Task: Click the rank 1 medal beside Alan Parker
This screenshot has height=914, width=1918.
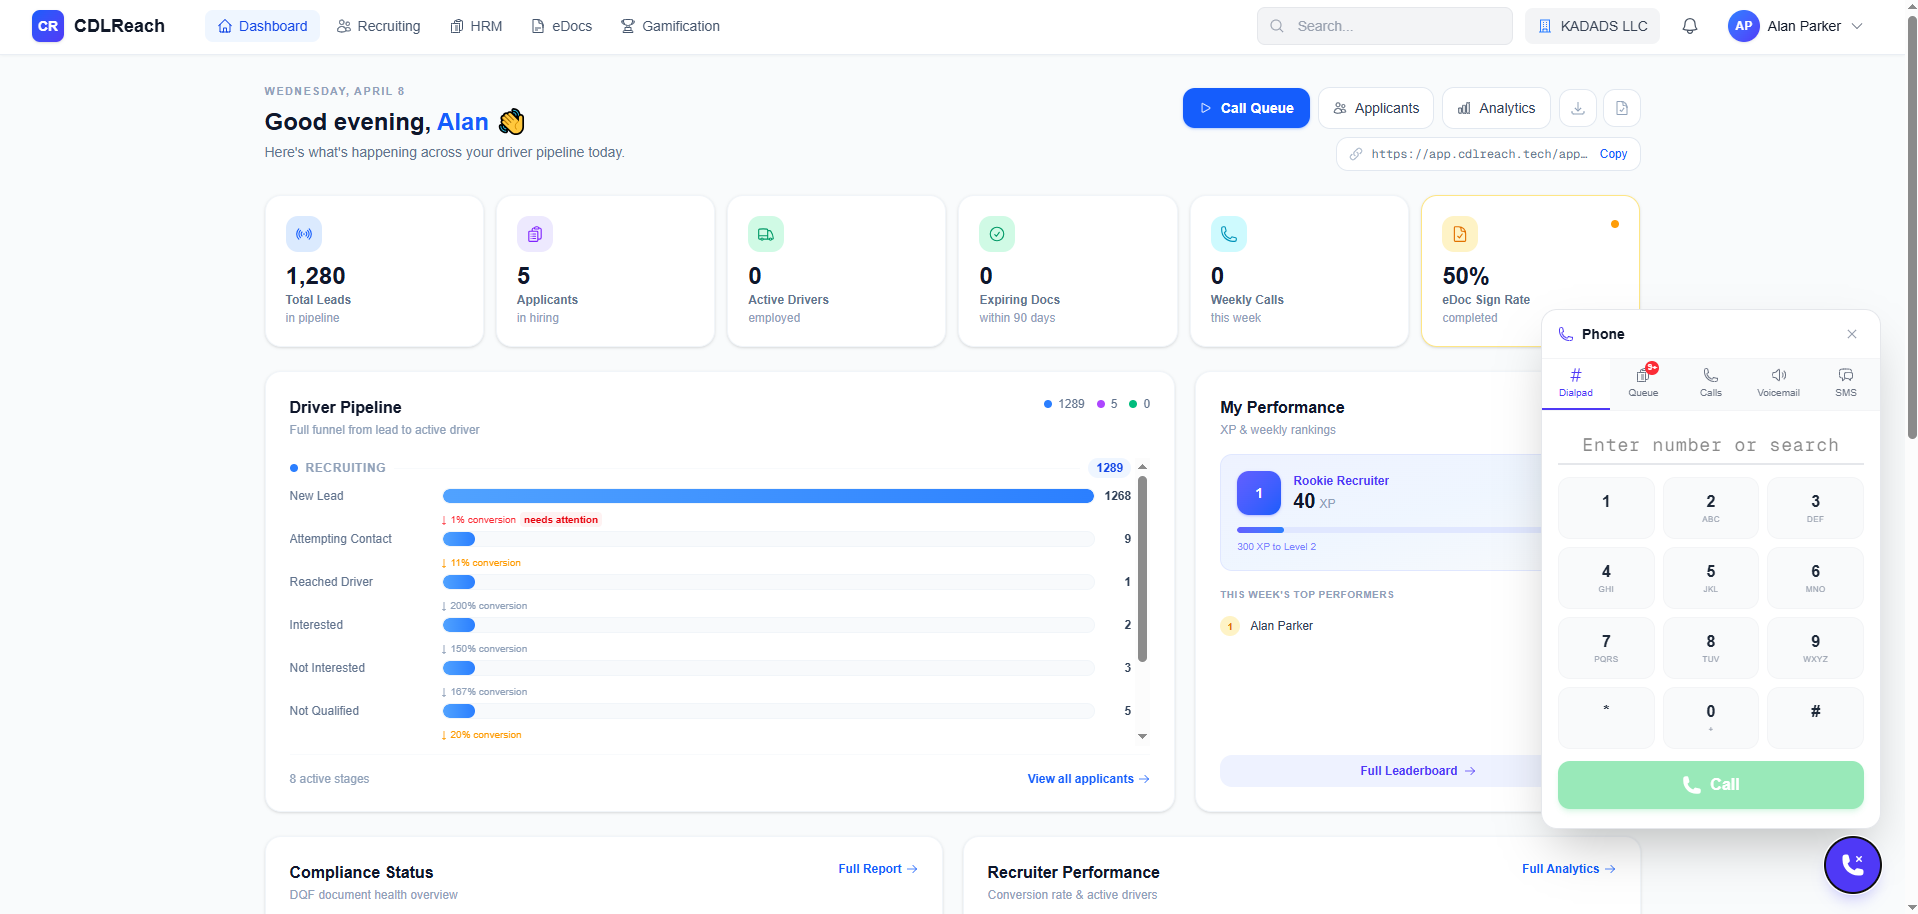Action: coord(1230,626)
